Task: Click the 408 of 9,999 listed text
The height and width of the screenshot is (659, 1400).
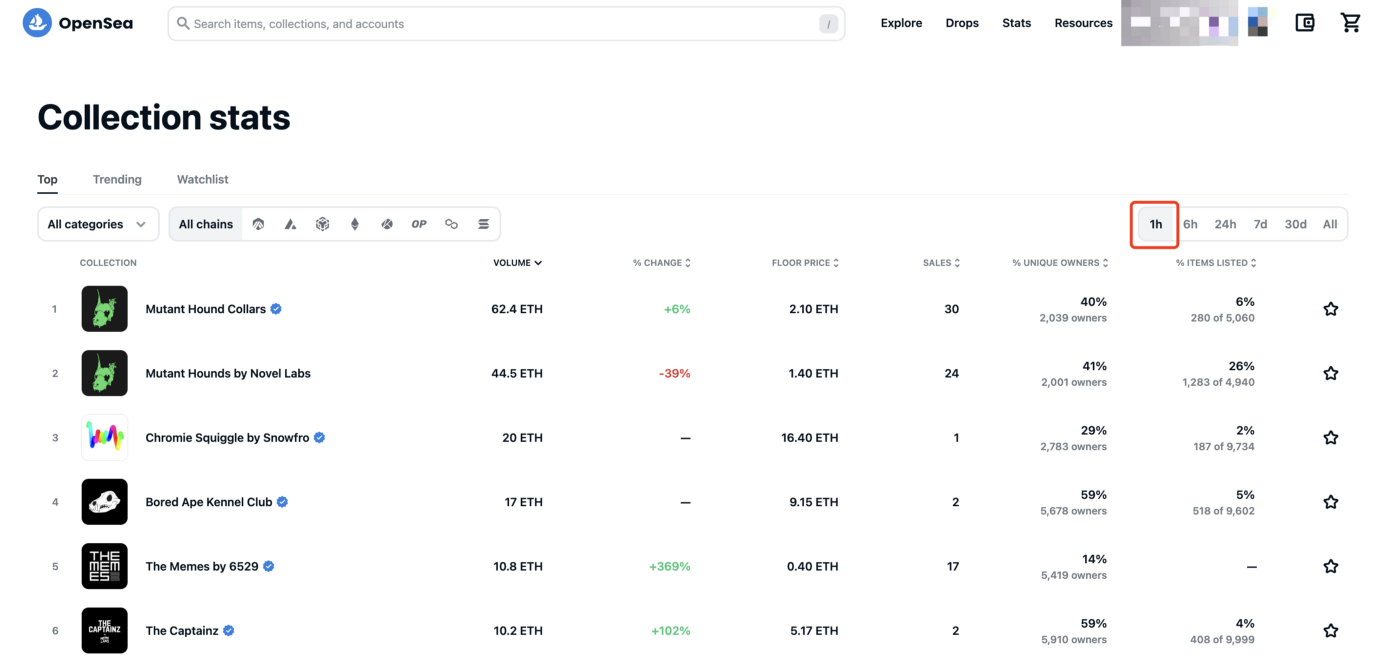Action: (1222, 639)
